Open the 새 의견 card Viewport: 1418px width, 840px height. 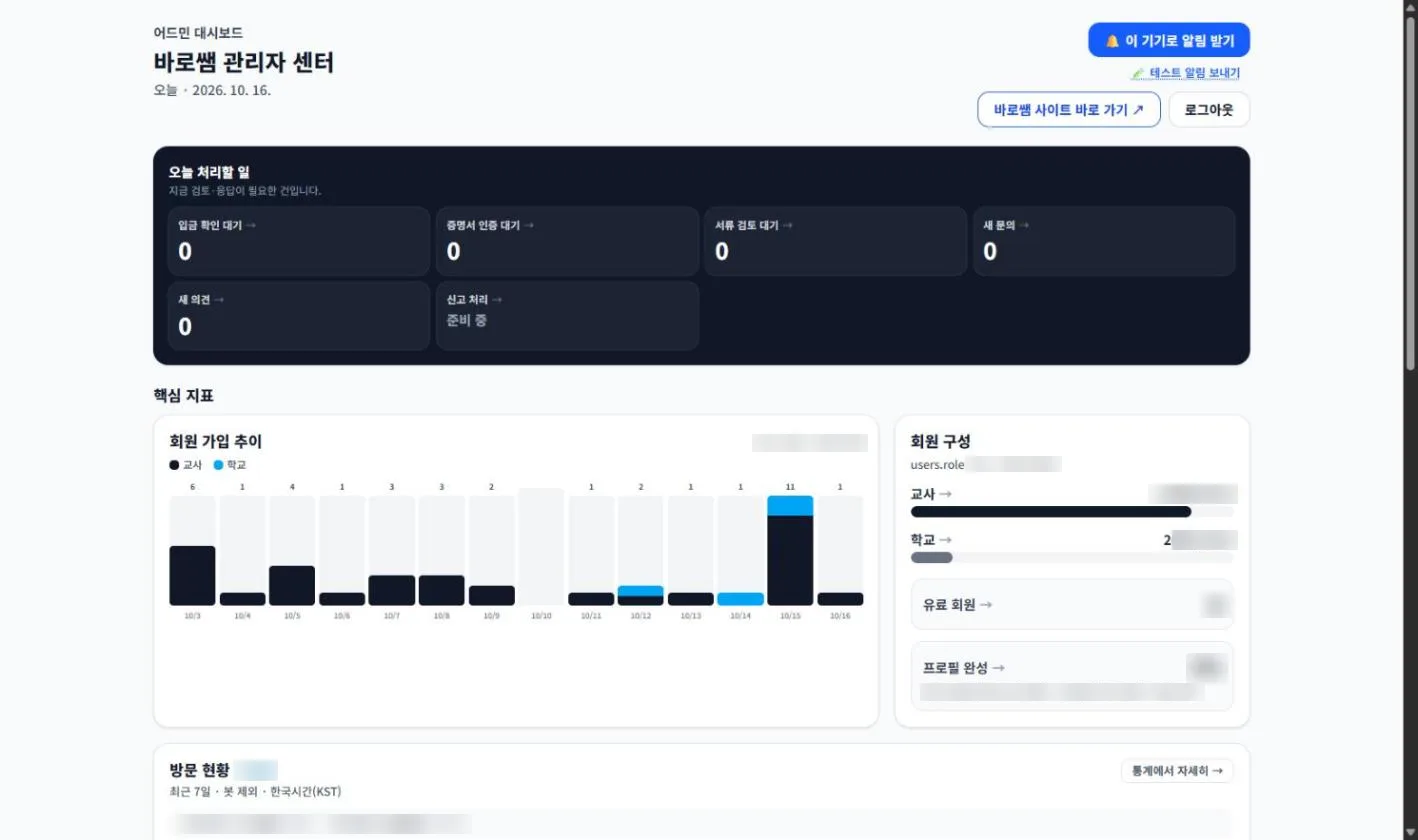pos(299,316)
